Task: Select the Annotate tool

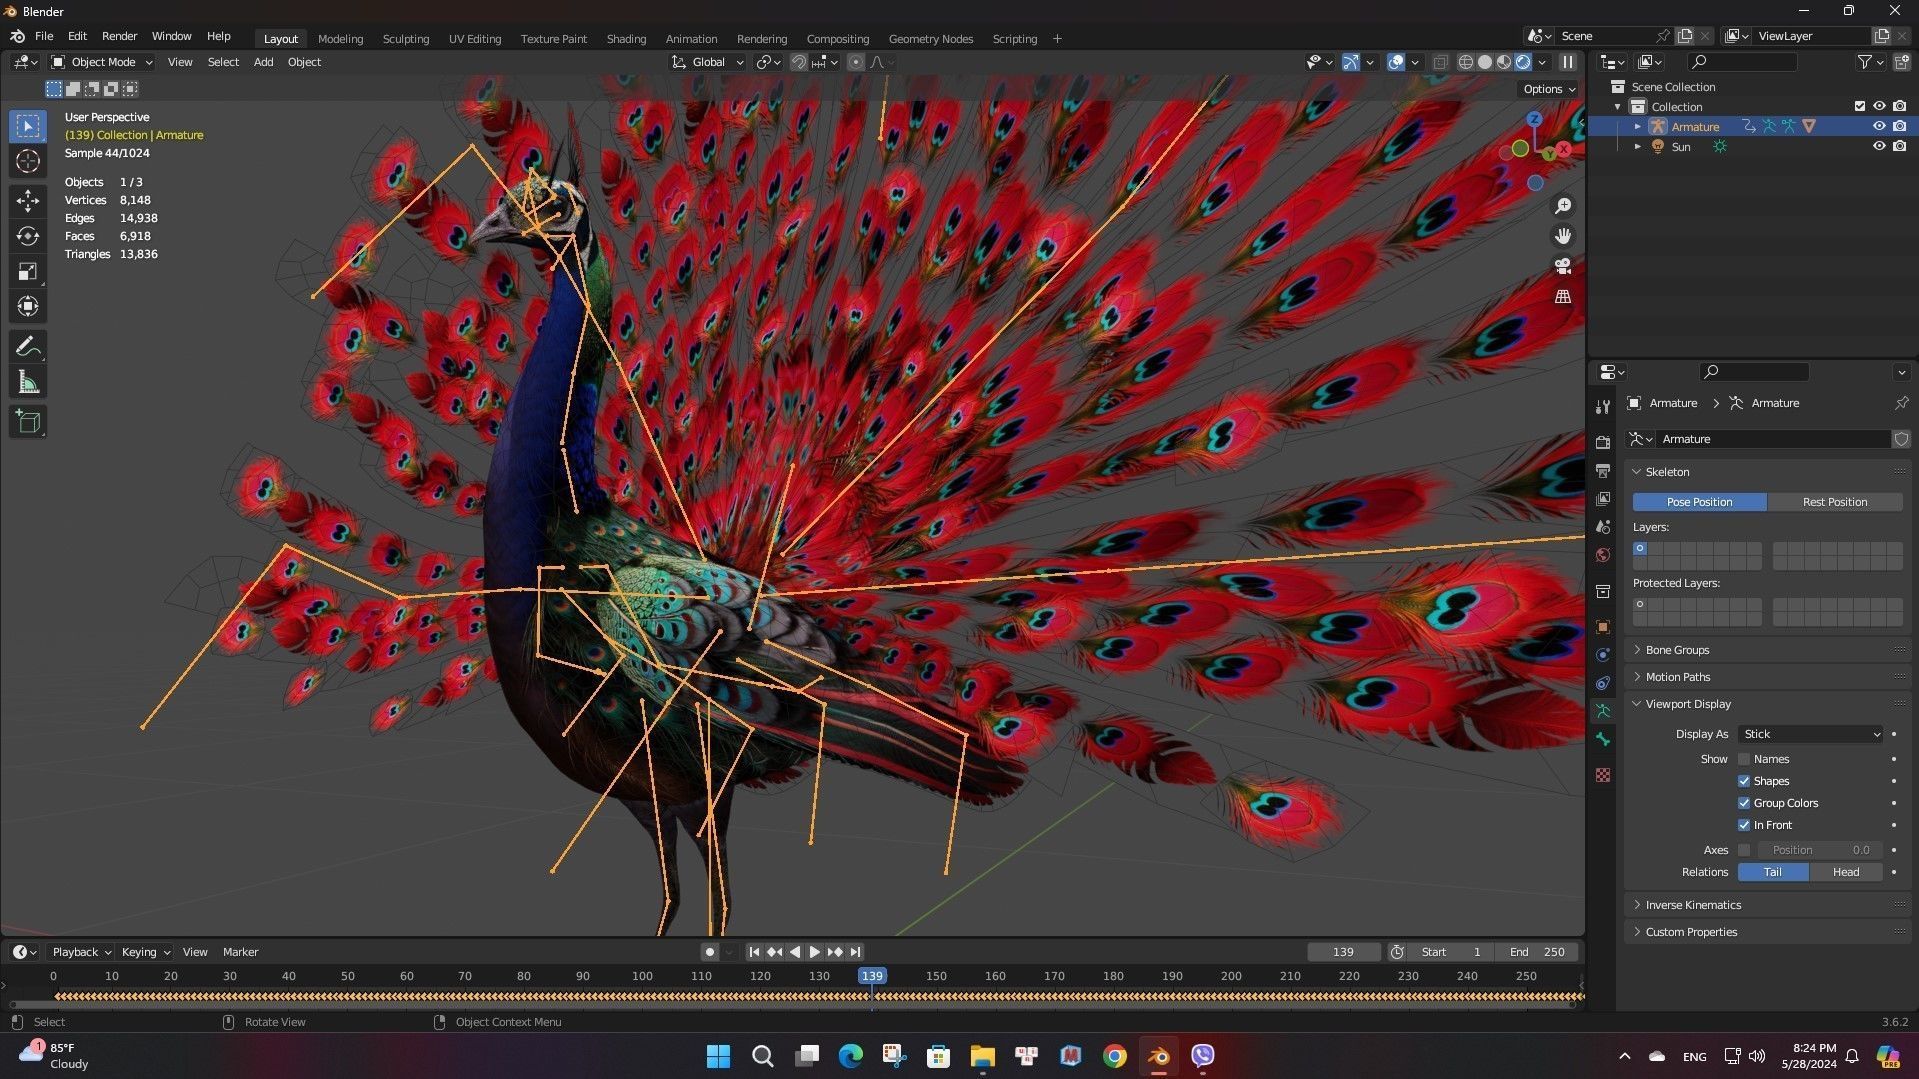Action: pos(28,347)
